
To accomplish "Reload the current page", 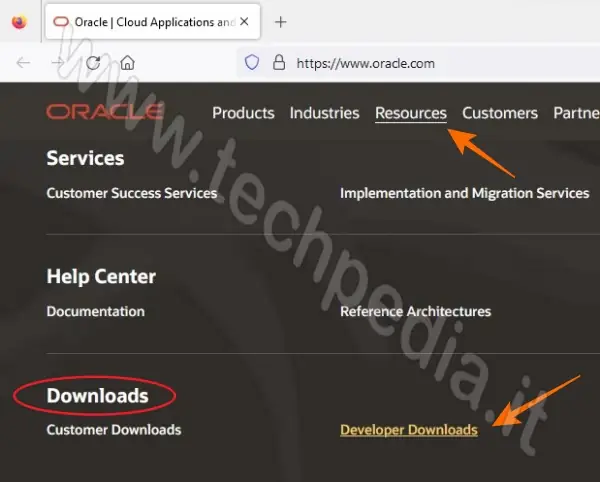I will 93,63.
